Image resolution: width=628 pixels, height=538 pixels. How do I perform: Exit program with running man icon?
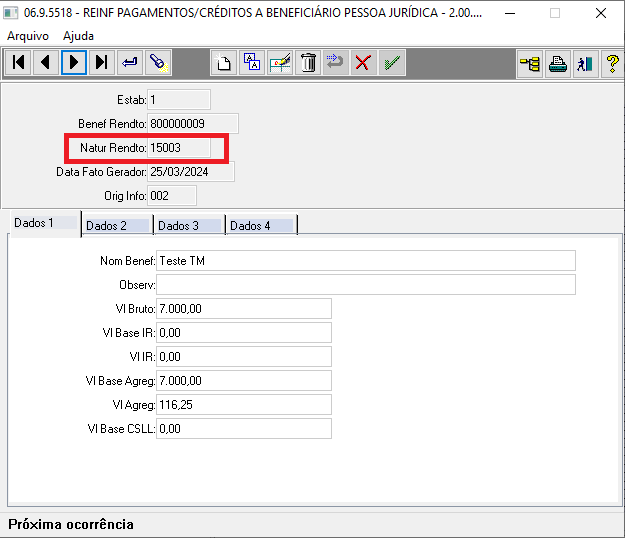586,64
